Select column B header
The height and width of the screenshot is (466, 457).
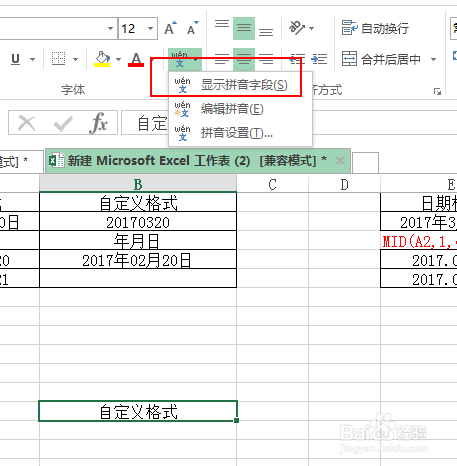click(x=138, y=184)
